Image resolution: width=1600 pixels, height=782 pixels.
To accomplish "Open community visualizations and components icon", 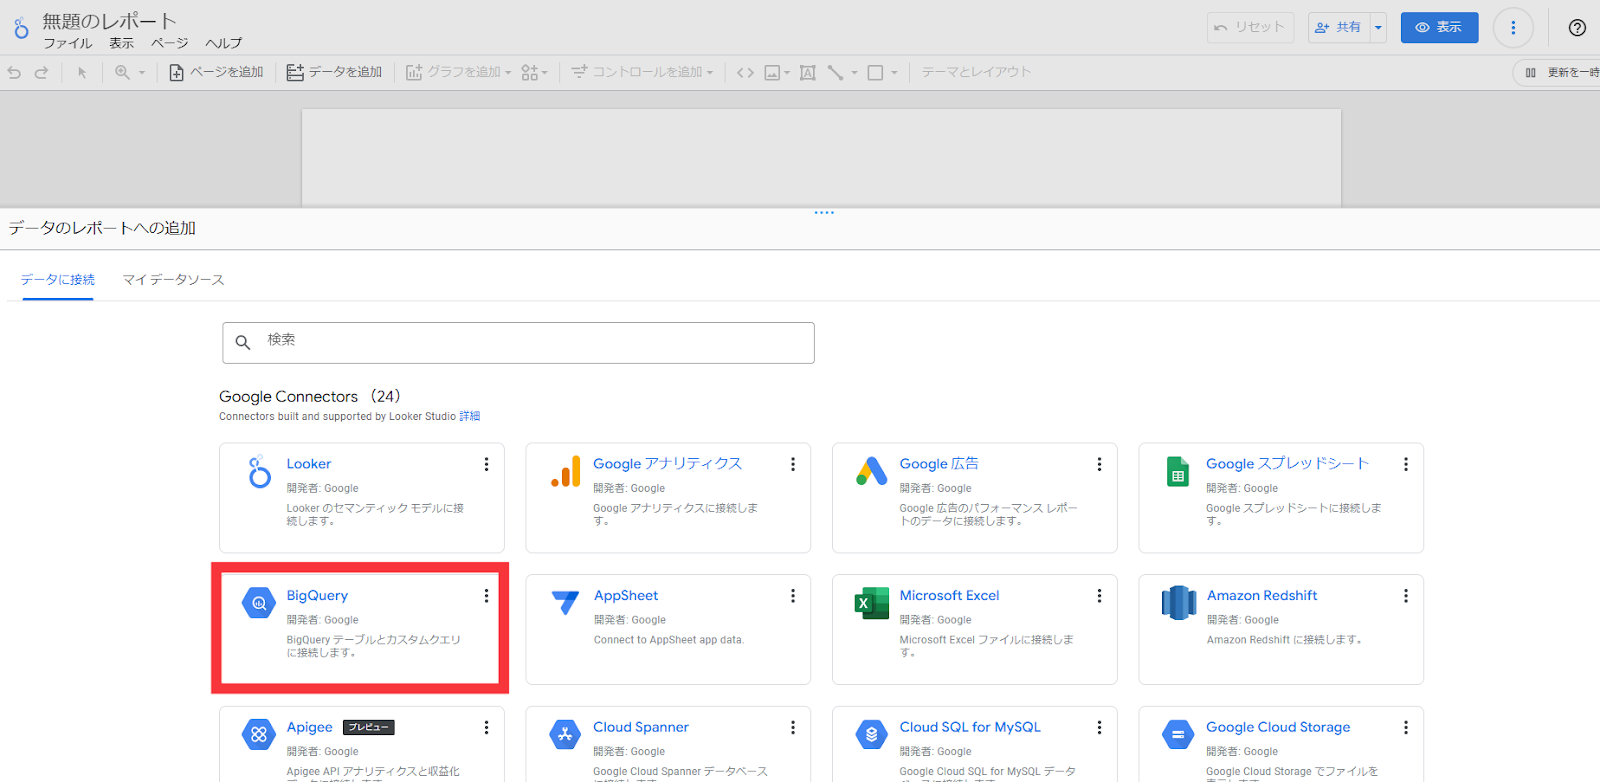I will click(530, 72).
